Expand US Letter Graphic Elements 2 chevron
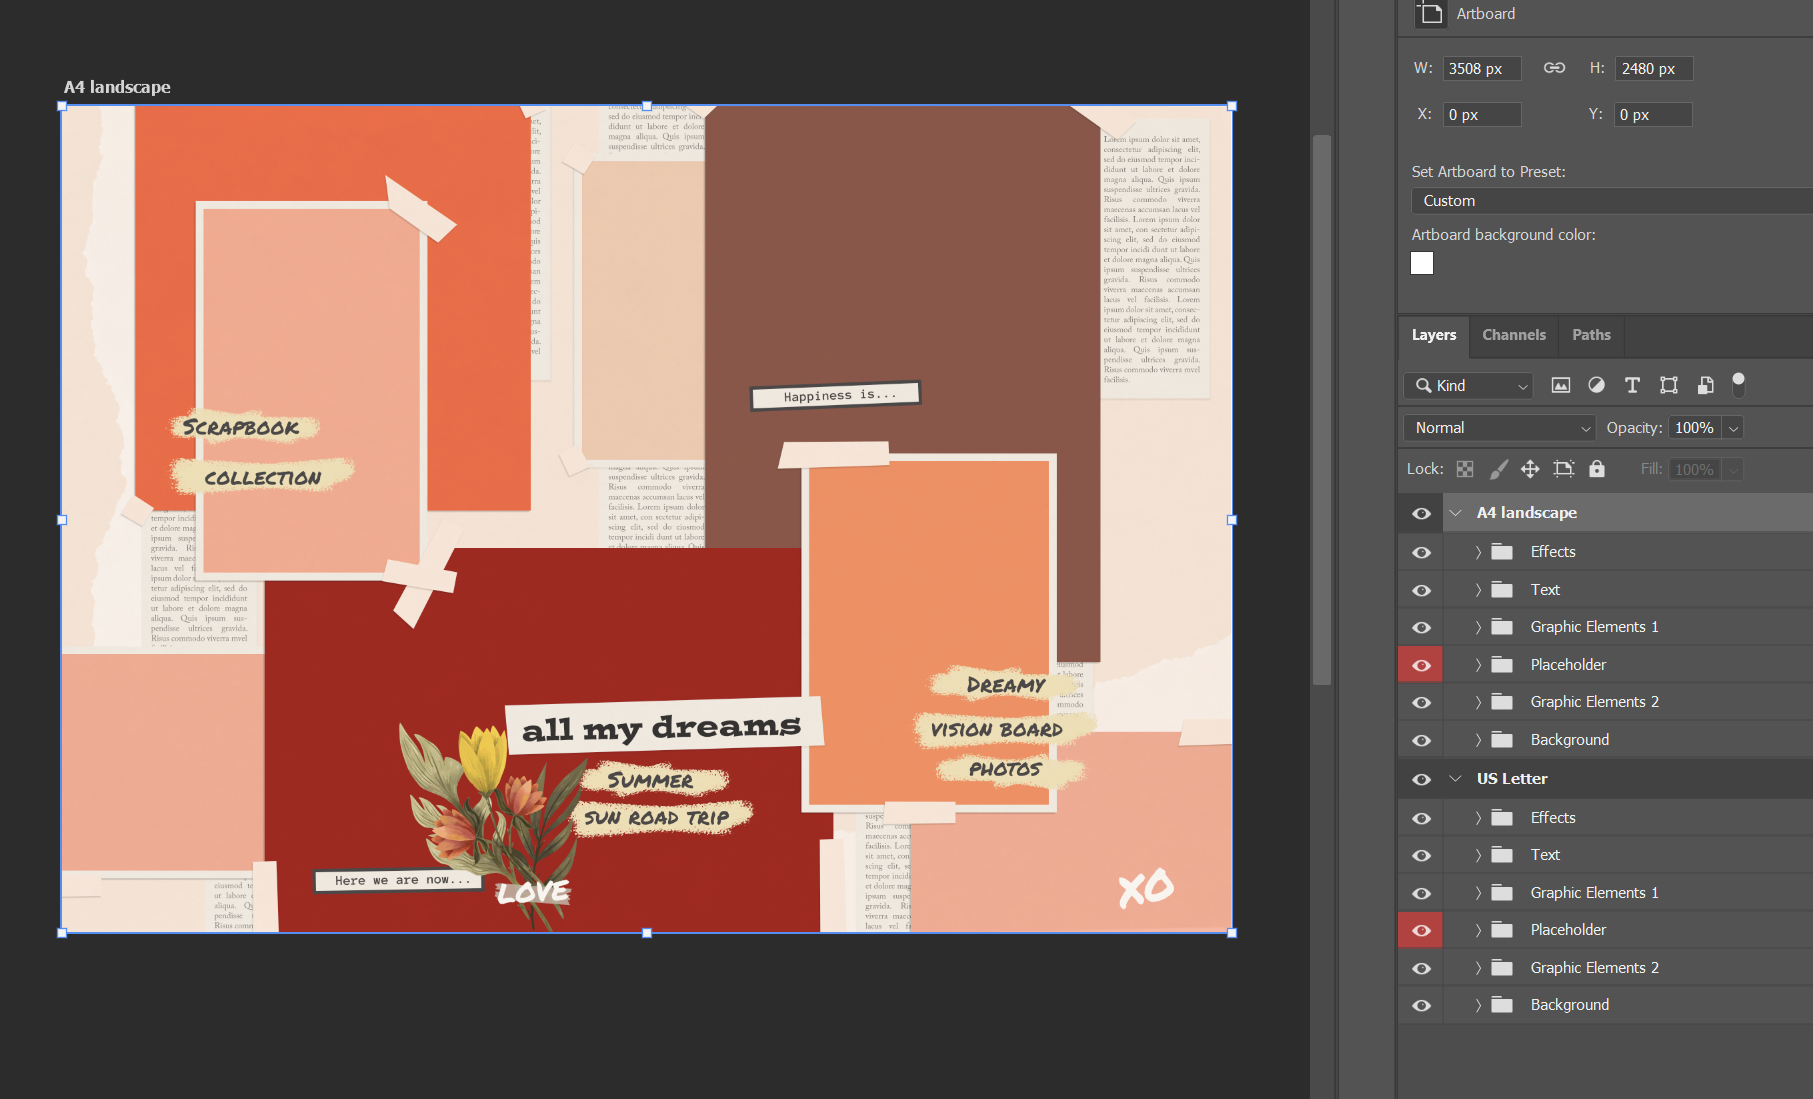This screenshot has height=1099, width=1813. 1478,968
